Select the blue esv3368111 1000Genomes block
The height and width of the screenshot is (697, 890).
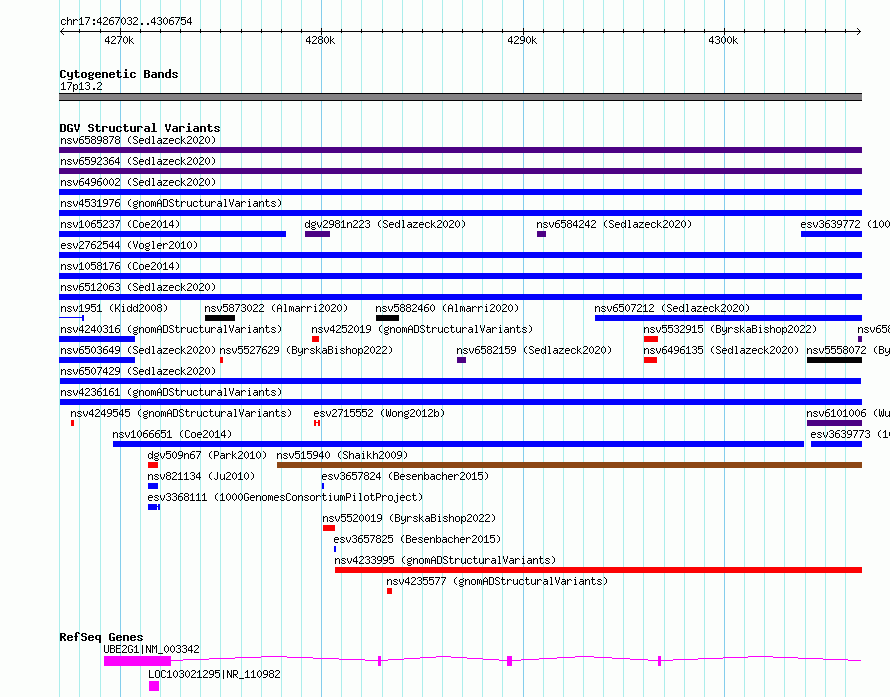154,507
